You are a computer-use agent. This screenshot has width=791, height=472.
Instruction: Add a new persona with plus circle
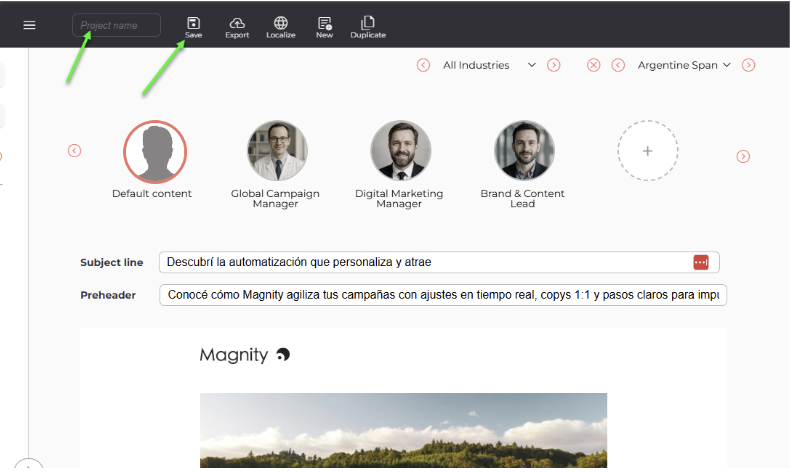[647, 151]
